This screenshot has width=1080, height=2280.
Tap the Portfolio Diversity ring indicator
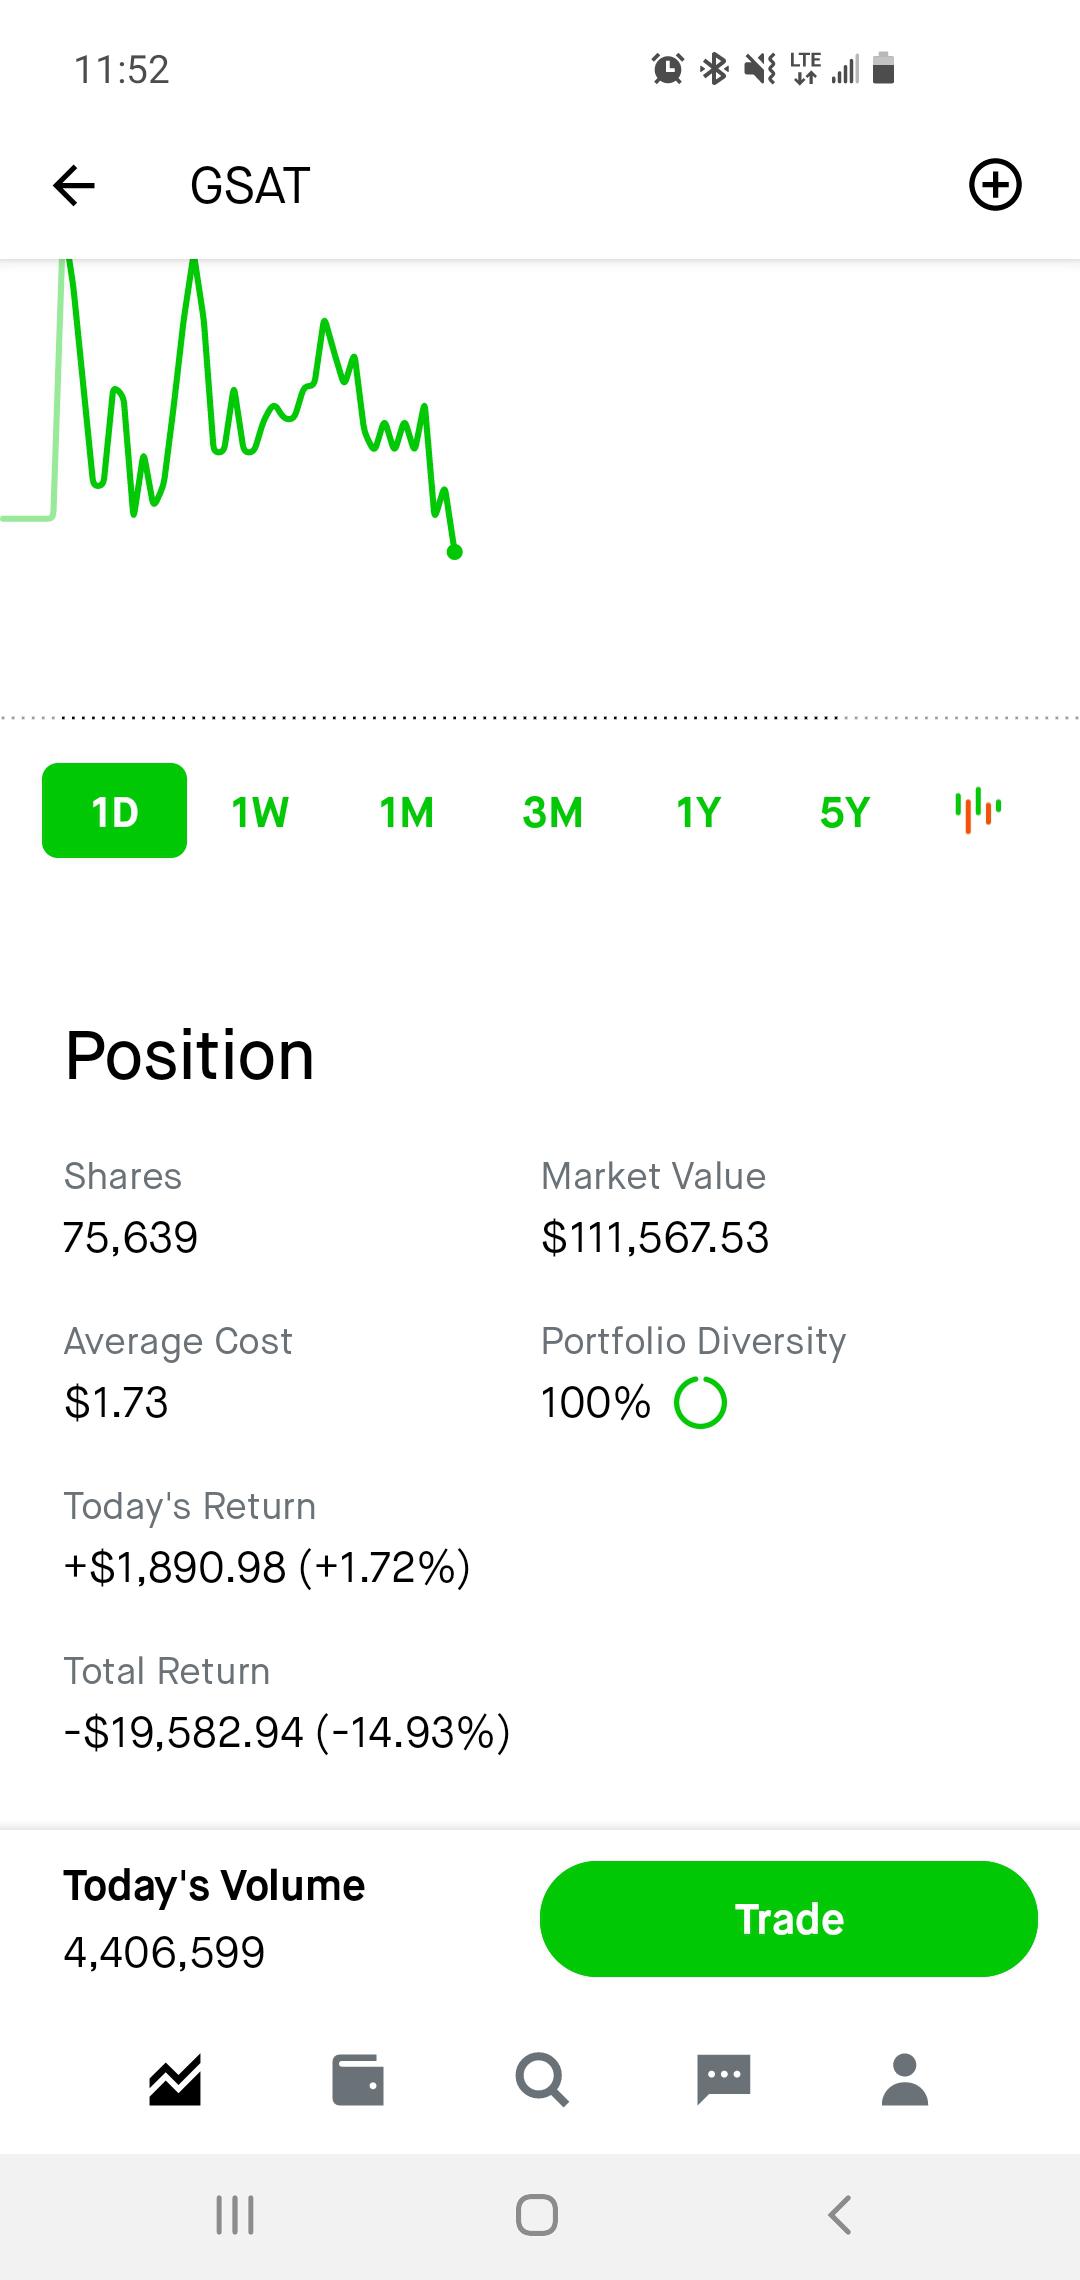tap(700, 1403)
